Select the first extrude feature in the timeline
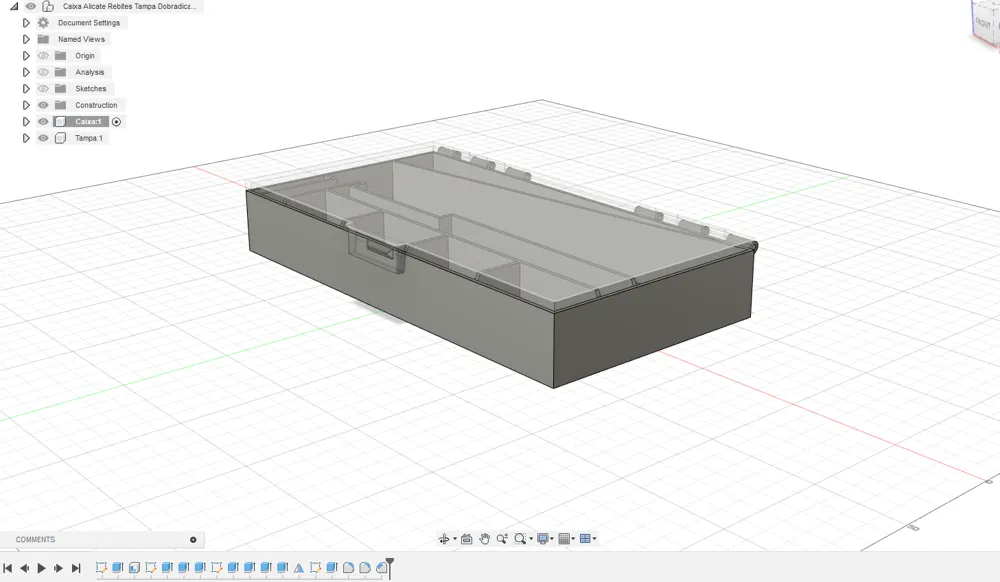This screenshot has height=582, width=1000. (117, 567)
